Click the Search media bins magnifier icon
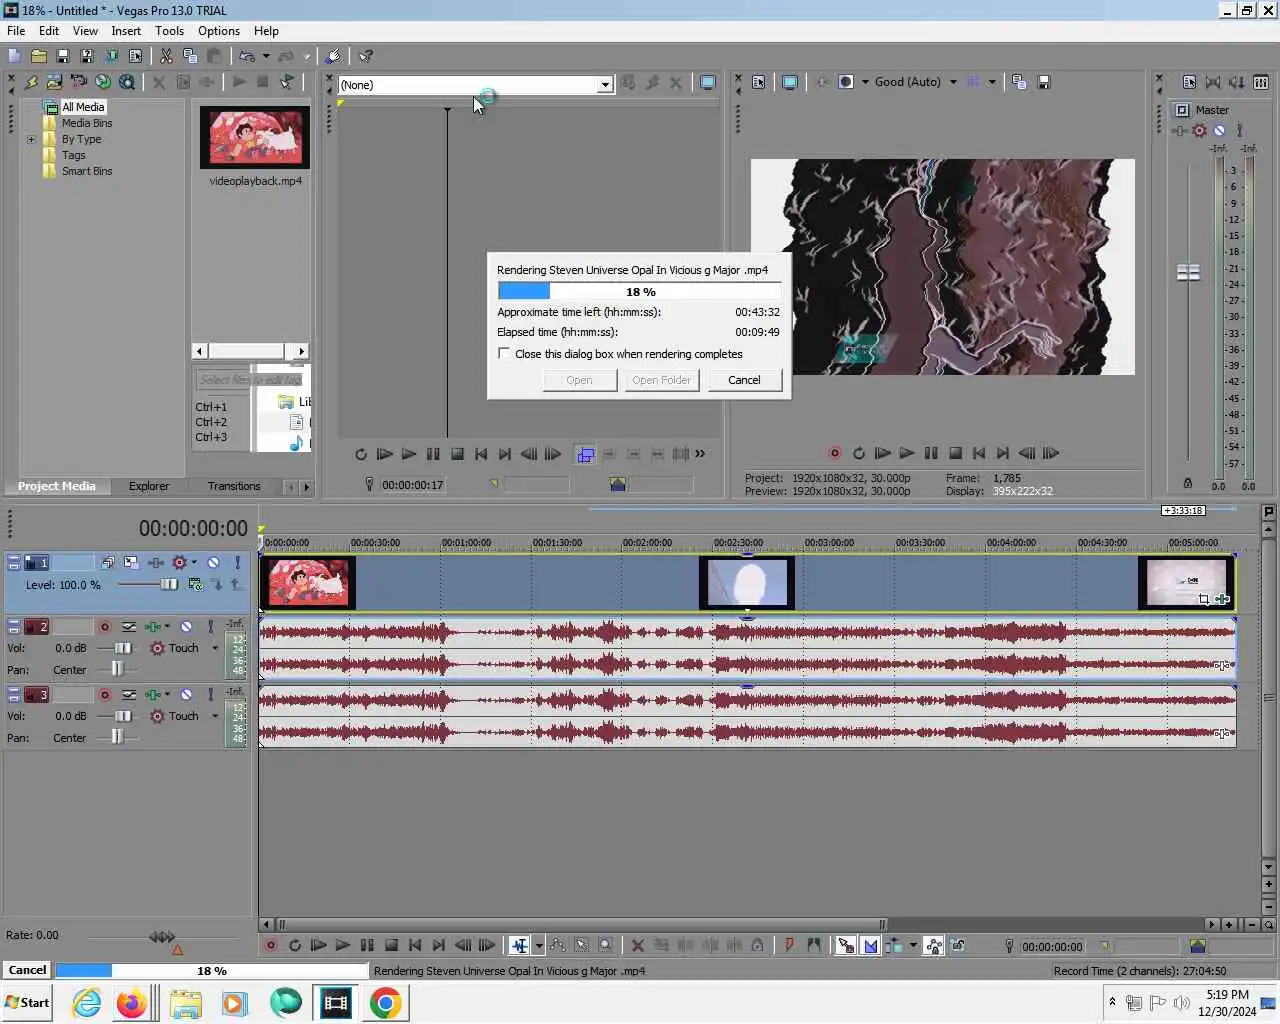This screenshot has height=1024, width=1280. (127, 82)
